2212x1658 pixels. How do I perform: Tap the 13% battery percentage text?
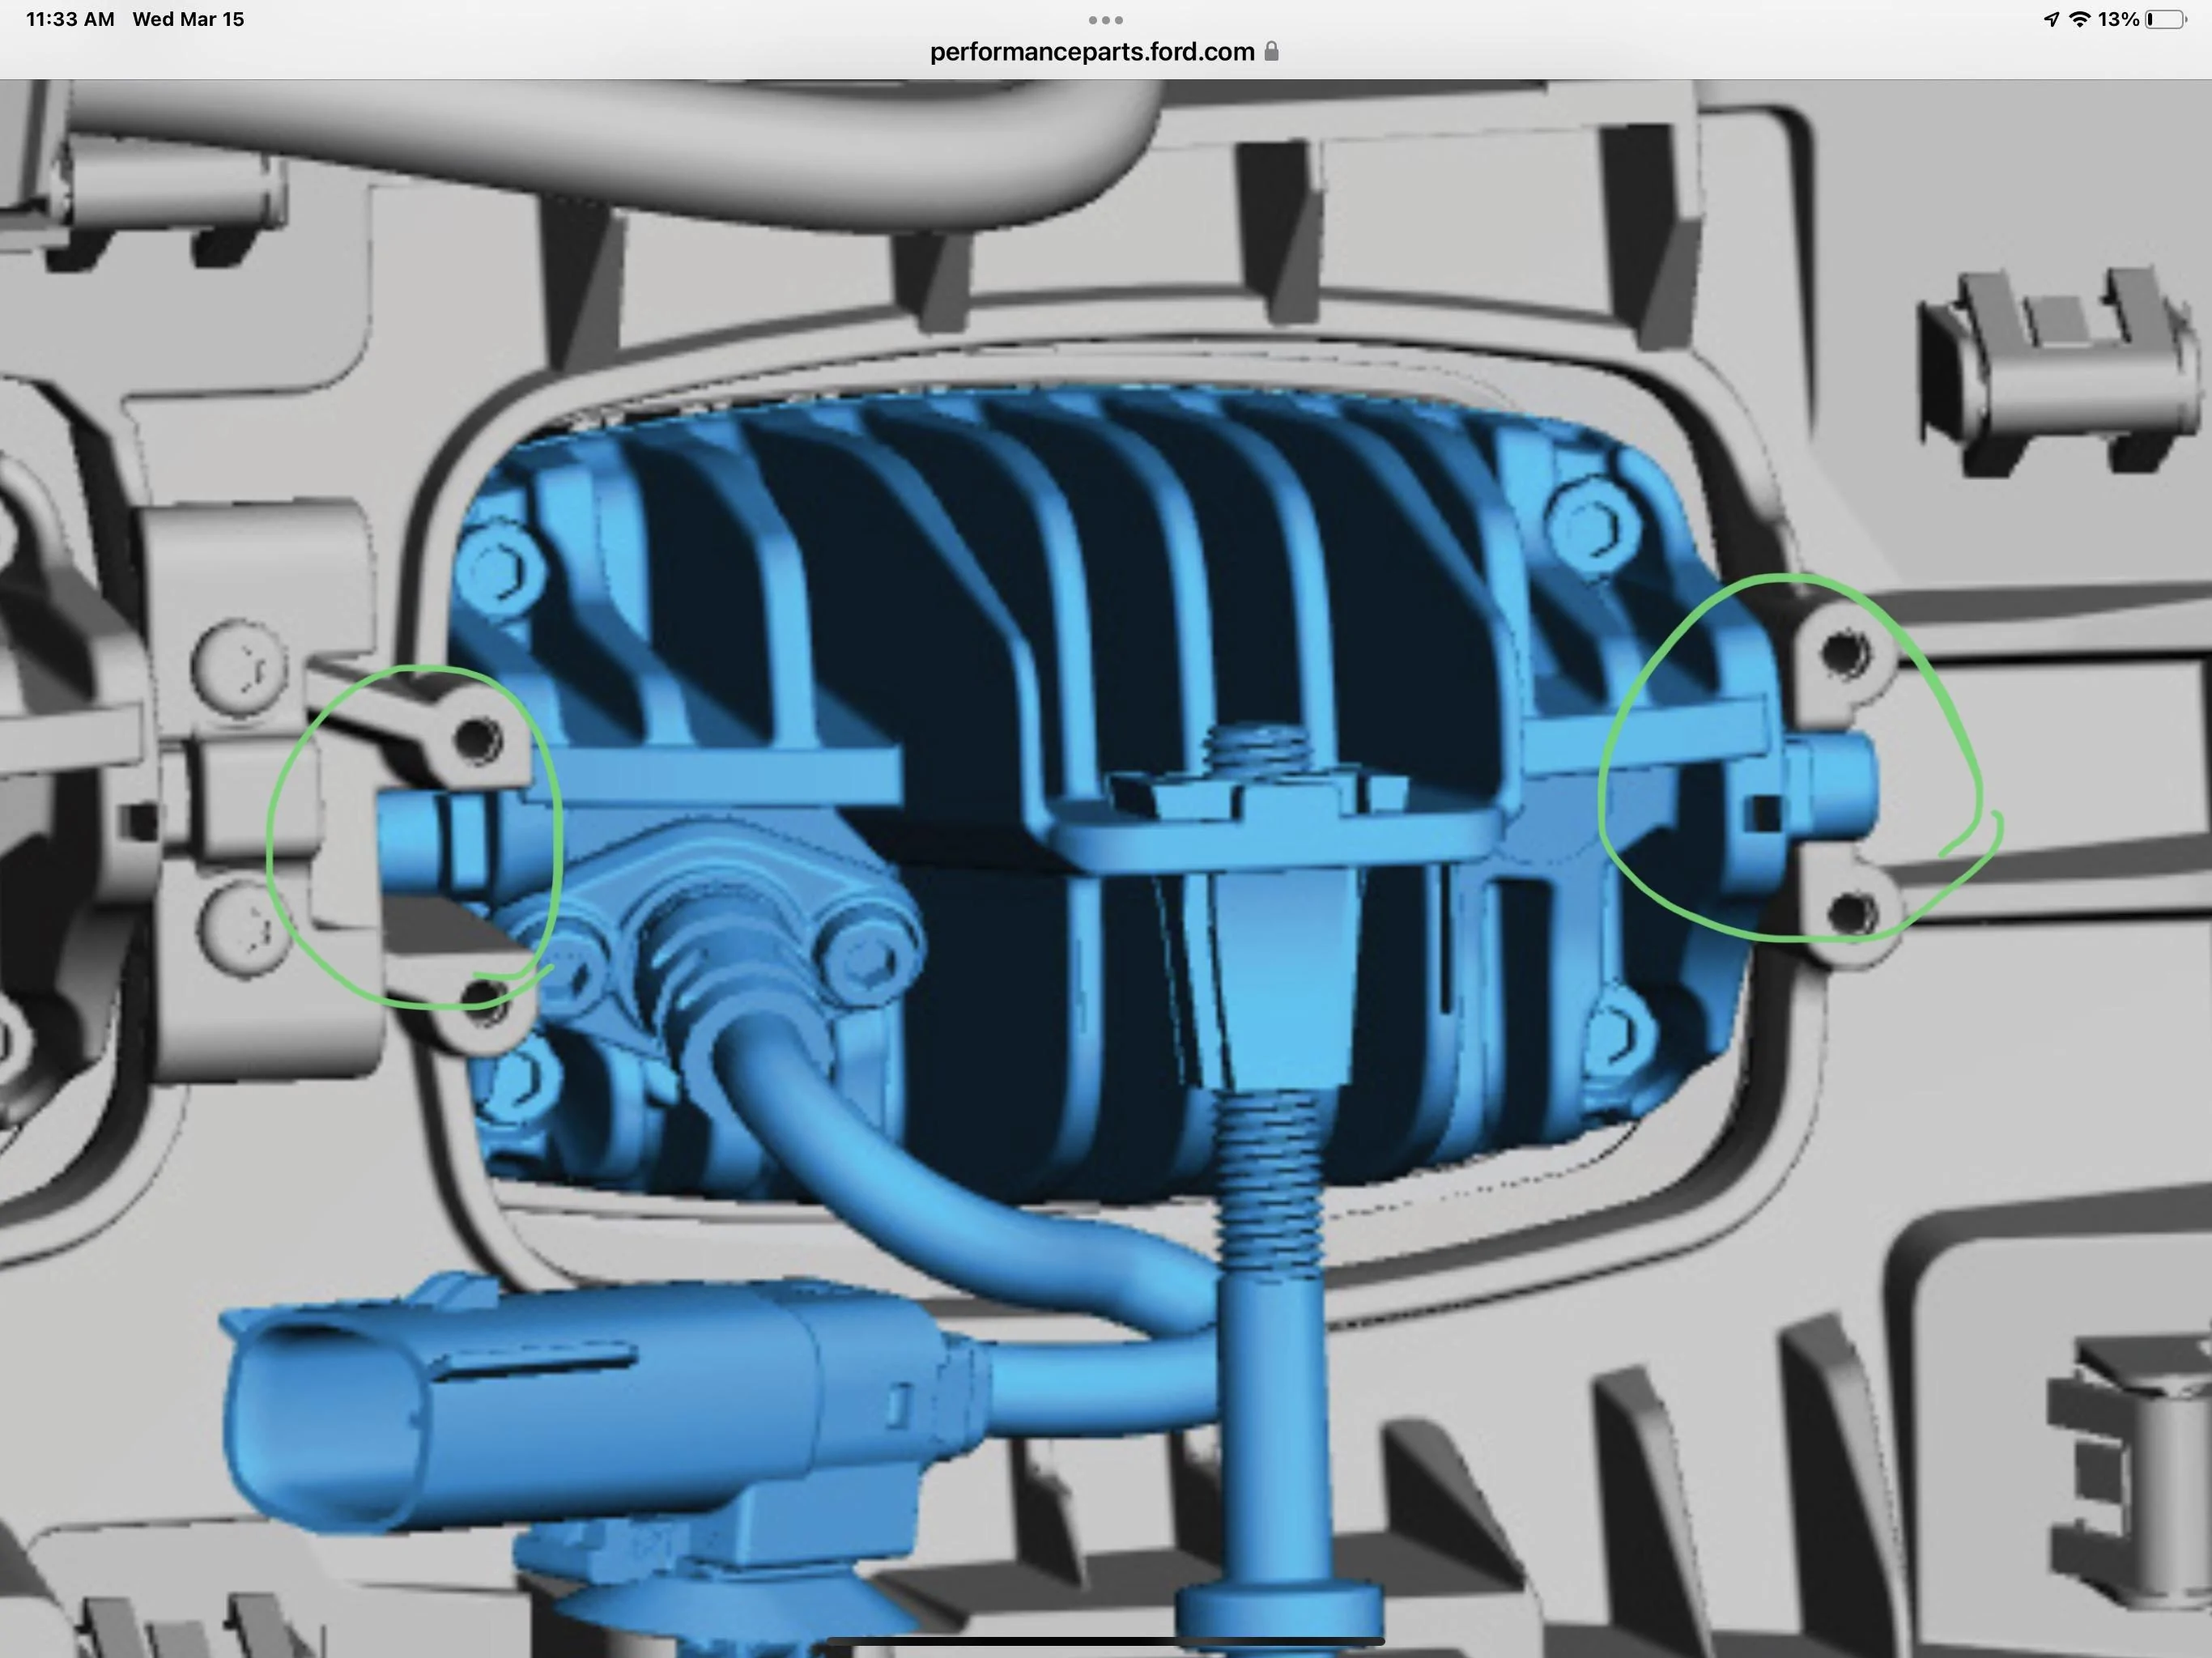(2118, 19)
